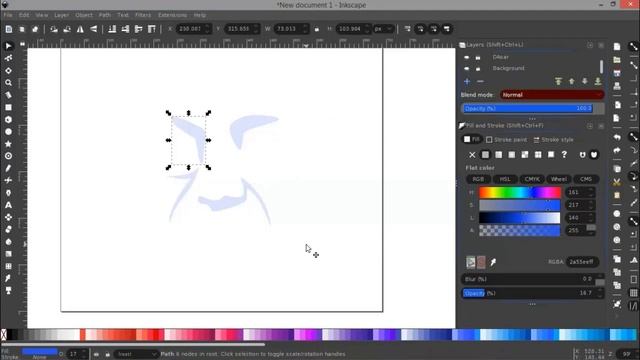Screen dimensions: 640x360
Task: Select the Color picker dropper tool
Action: point(8,278)
